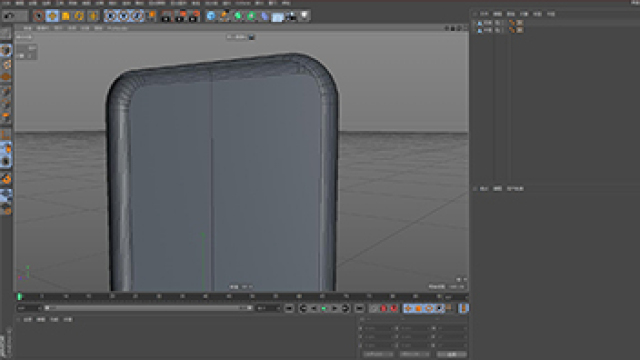Open the coordinate mode dropdown below coordinates
Viewport: 640px width, 360px height.
coord(378,354)
